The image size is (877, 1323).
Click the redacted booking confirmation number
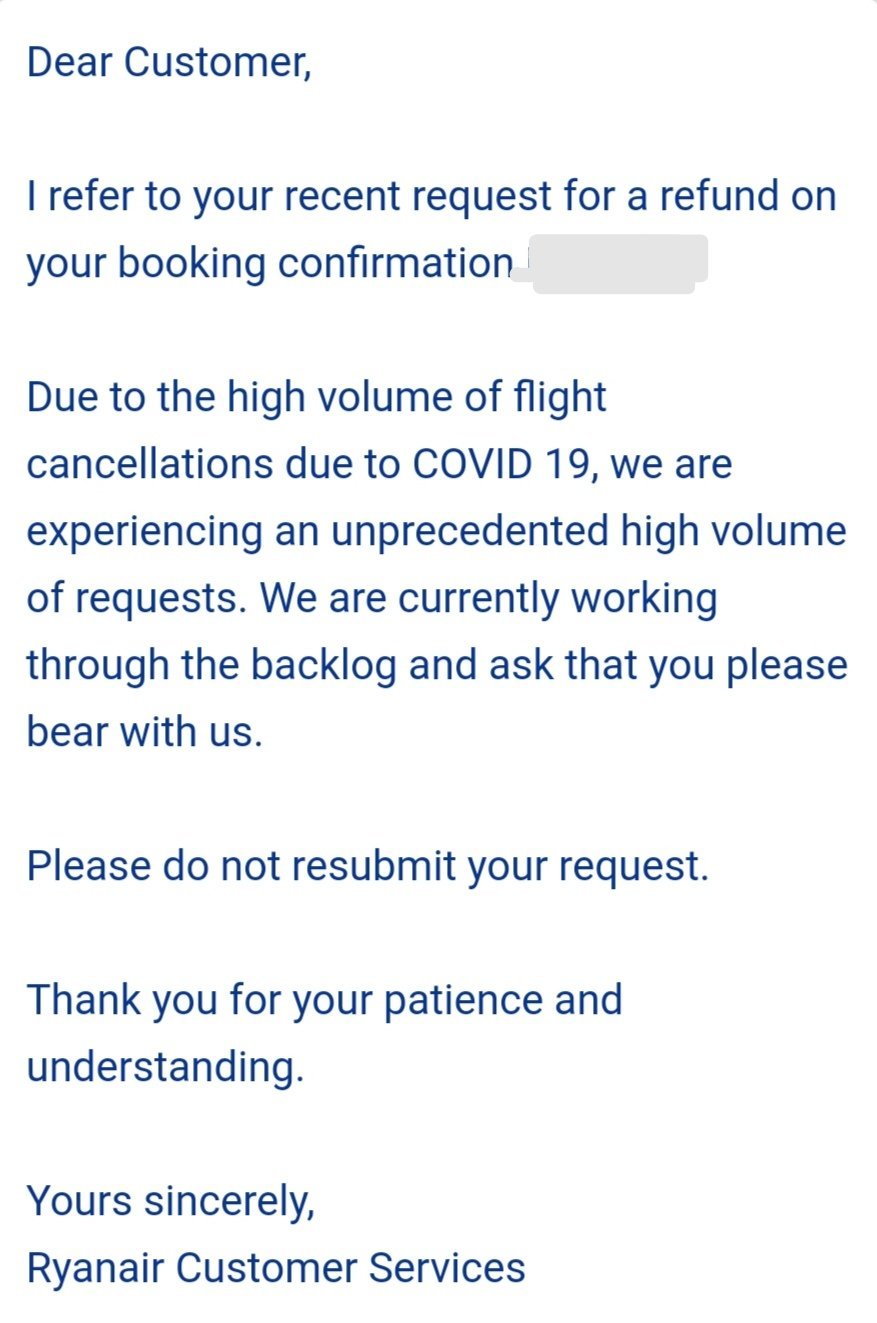614,263
